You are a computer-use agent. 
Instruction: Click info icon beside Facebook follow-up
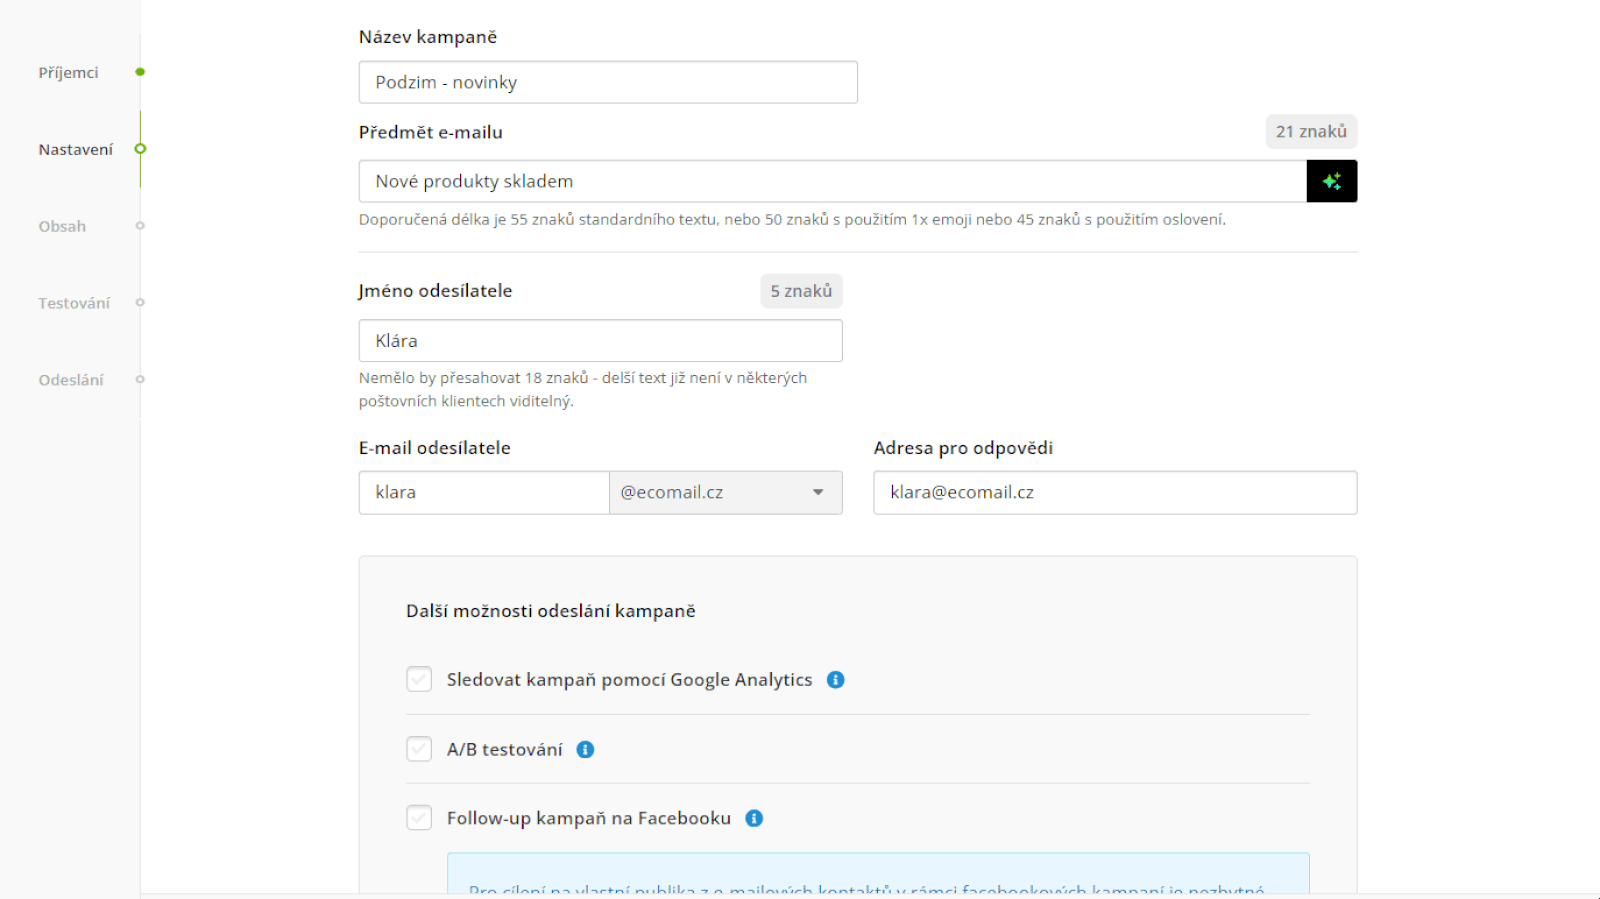[x=754, y=818]
